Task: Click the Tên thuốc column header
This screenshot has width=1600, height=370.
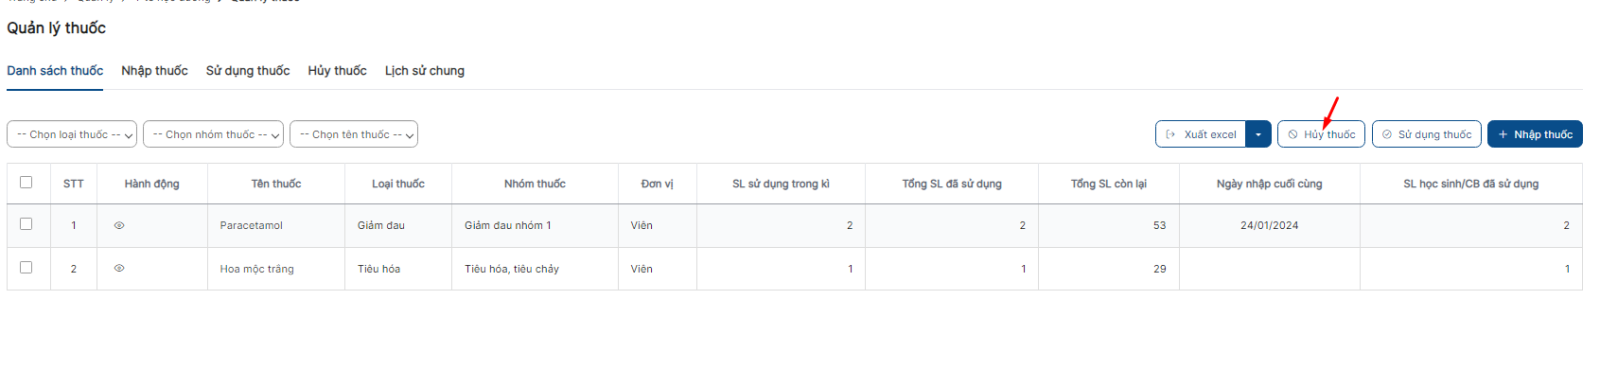Action: coord(276,184)
